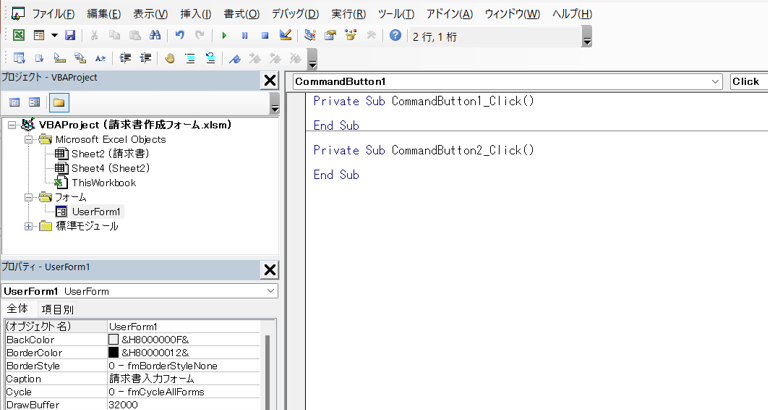Click the View Microsoft Excel icon

pyautogui.click(x=18, y=35)
